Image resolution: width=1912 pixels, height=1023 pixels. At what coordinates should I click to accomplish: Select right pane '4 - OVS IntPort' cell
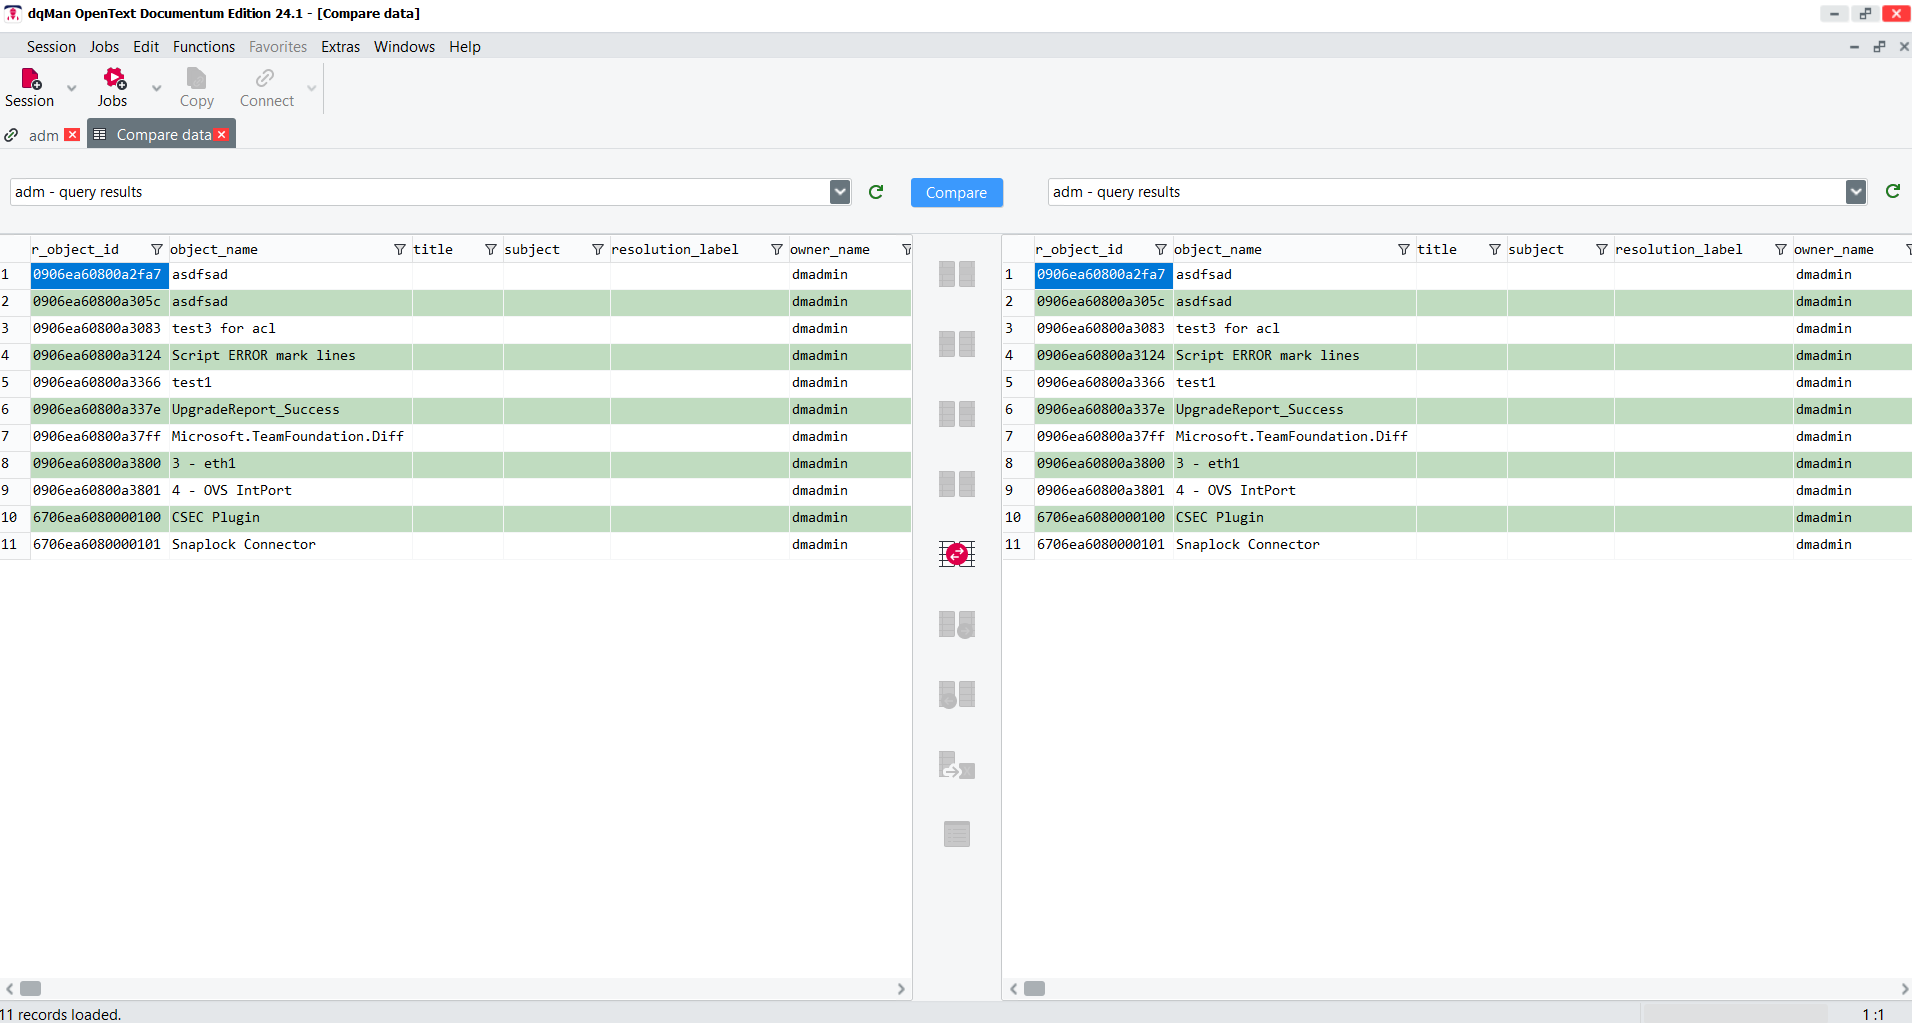[x=1294, y=491]
